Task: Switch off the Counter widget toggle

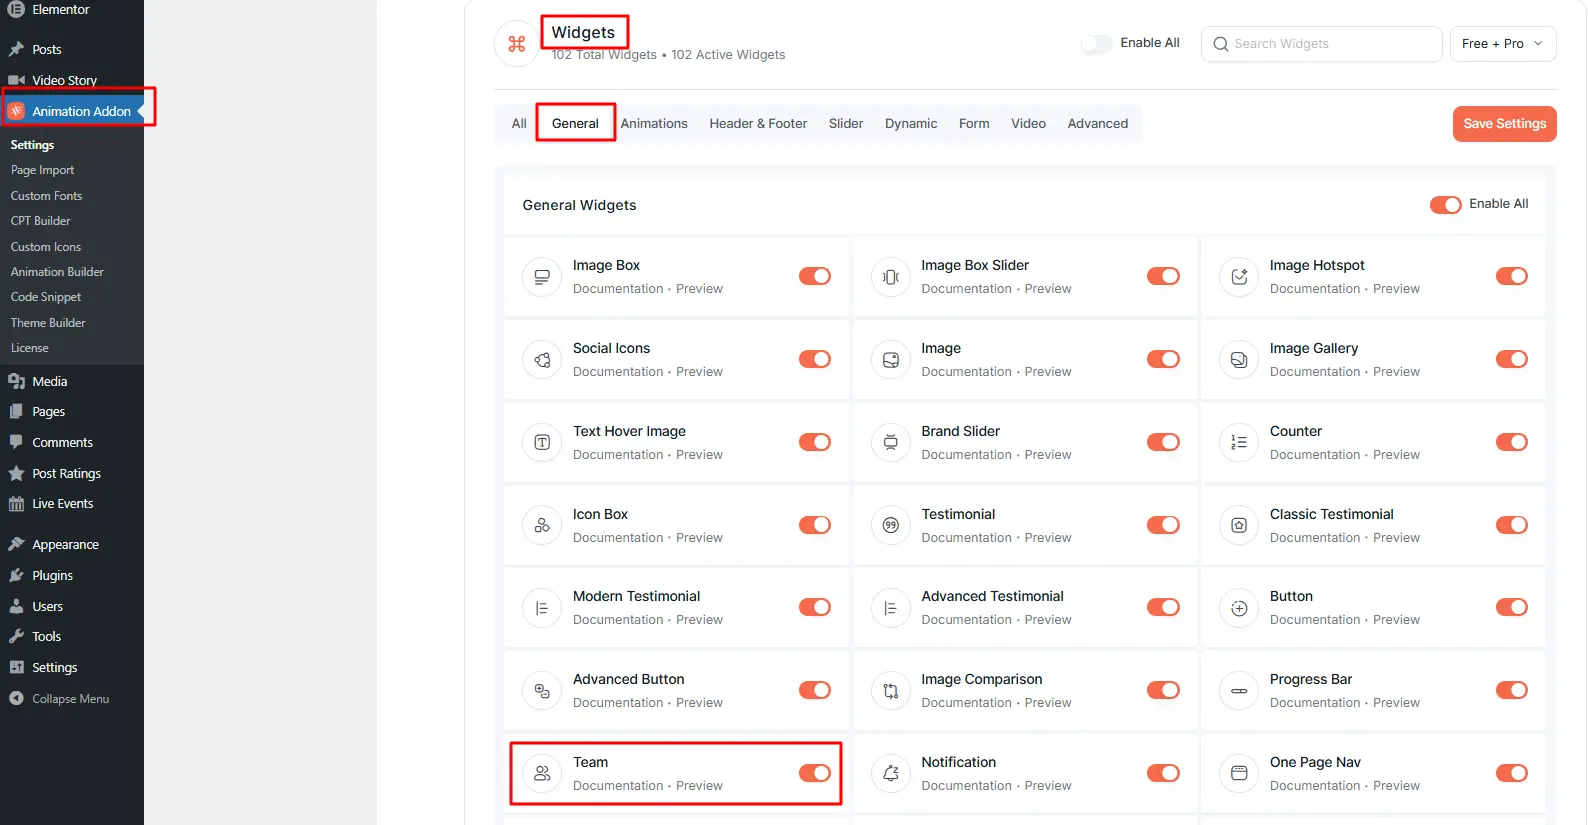Action: 1512,442
